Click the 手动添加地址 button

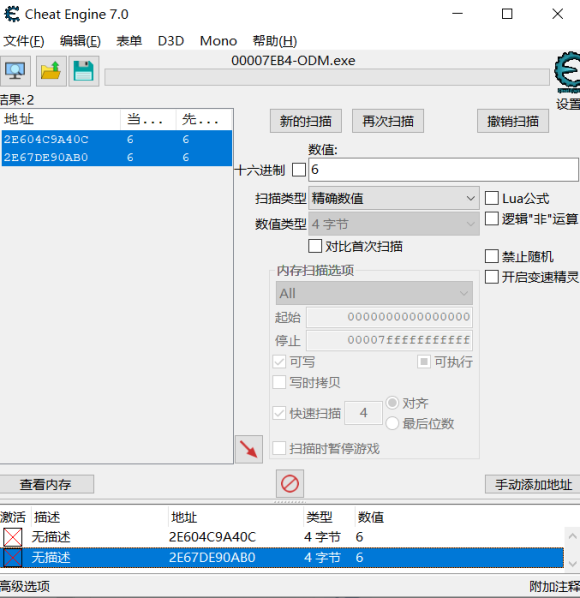click(x=533, y=484)
